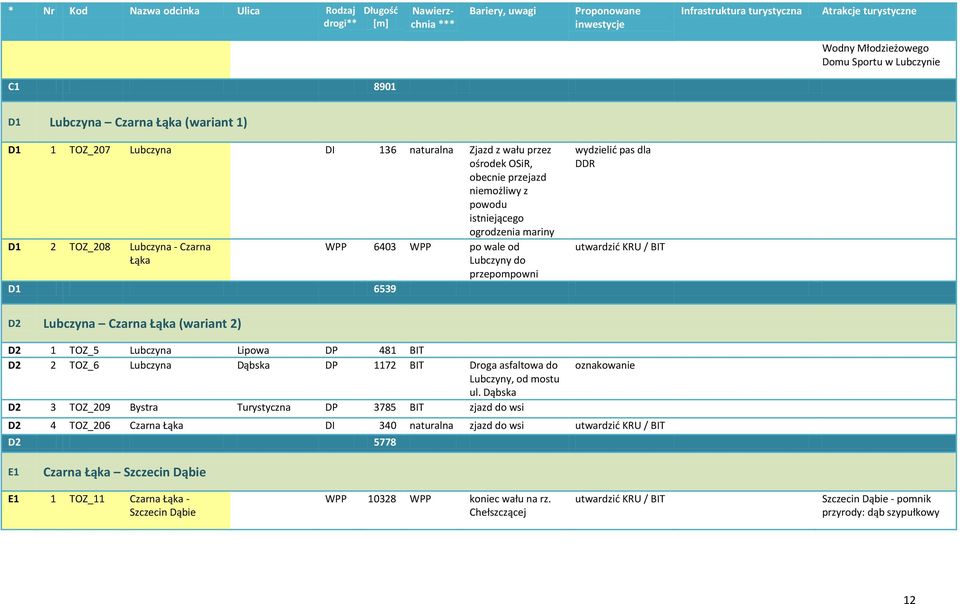Select heading 'Czarna Łąka – Szczecin Dąbie'
Screen dimensions: 960x604
(124, 472)
